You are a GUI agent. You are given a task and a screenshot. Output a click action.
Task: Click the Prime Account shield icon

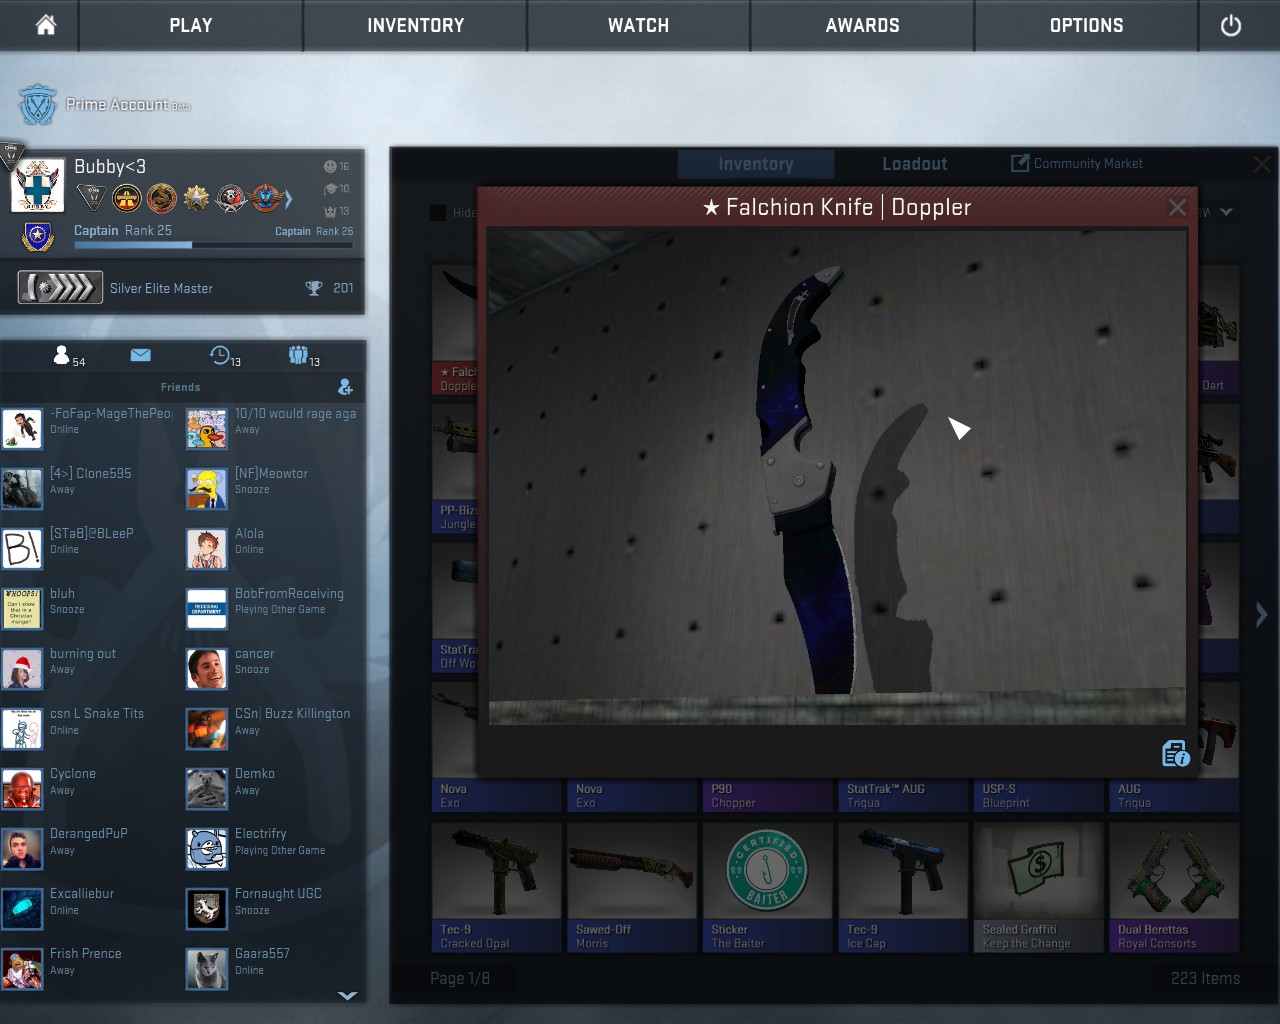pos(38,104)
